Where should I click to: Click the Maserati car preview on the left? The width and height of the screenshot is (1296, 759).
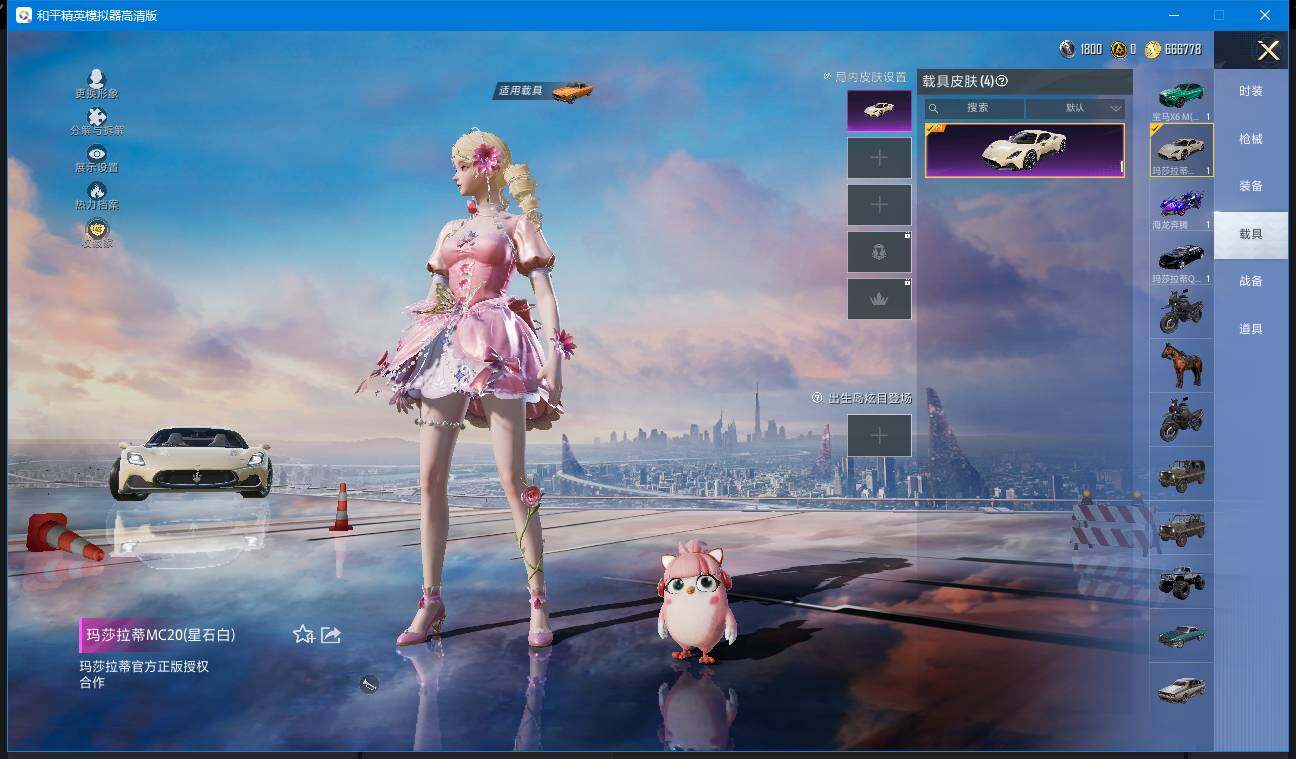[x=190, y=463]
